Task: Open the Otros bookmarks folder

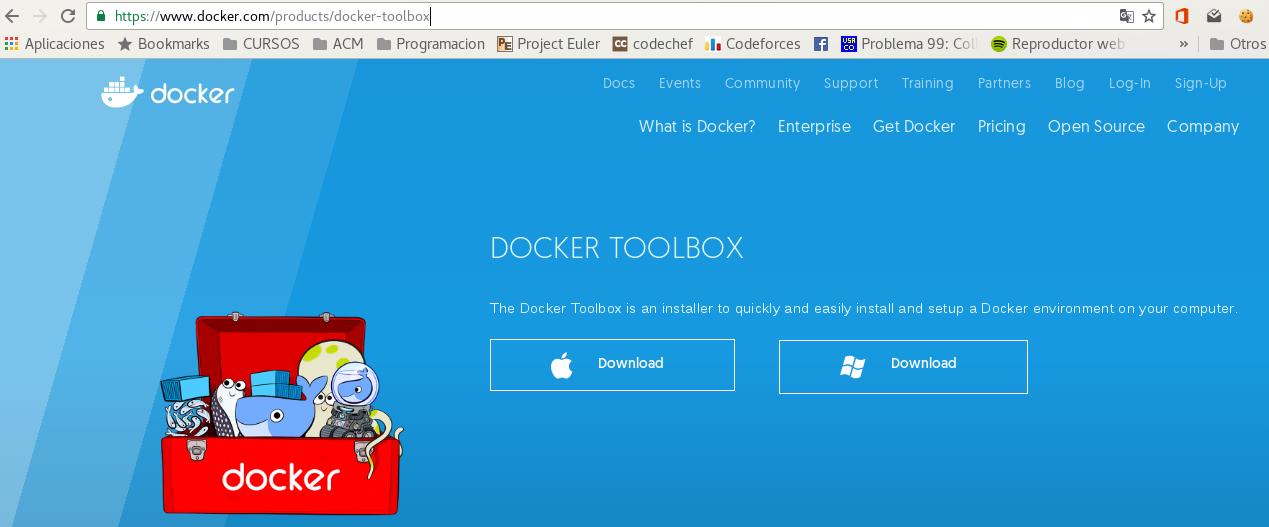Action: (x=1237, y=44)
